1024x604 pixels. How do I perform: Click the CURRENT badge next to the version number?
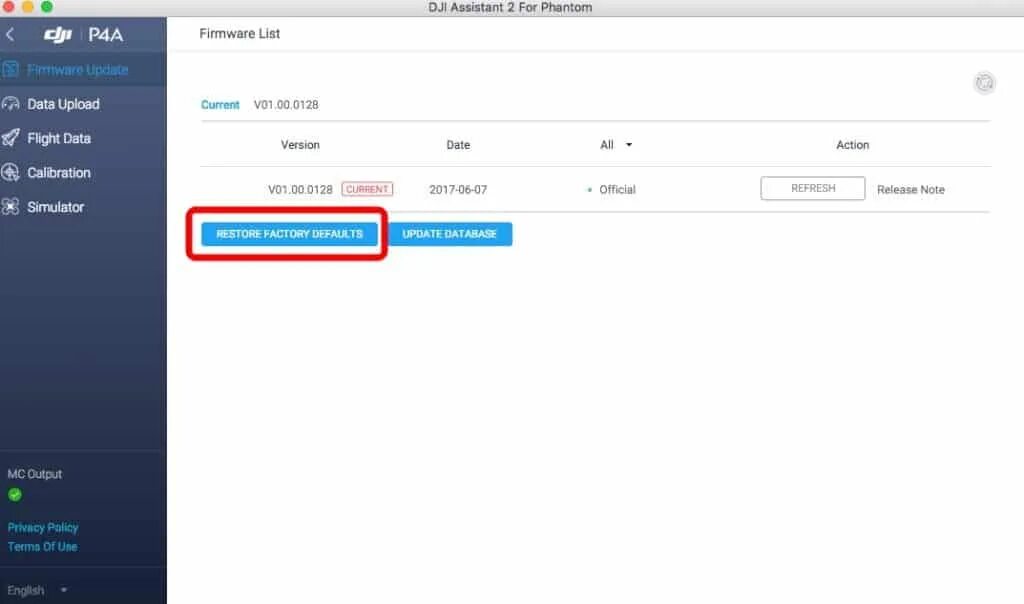pos(367,189)
